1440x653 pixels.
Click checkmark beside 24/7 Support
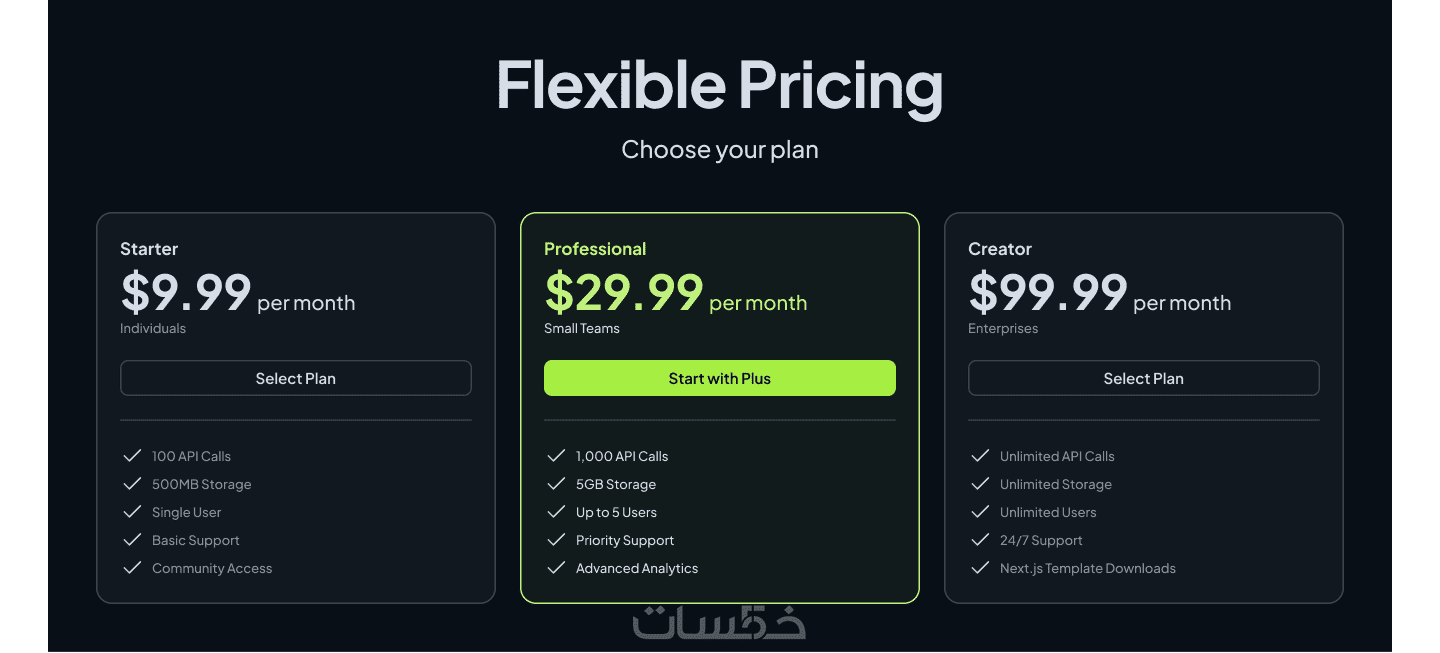(980, 540)
